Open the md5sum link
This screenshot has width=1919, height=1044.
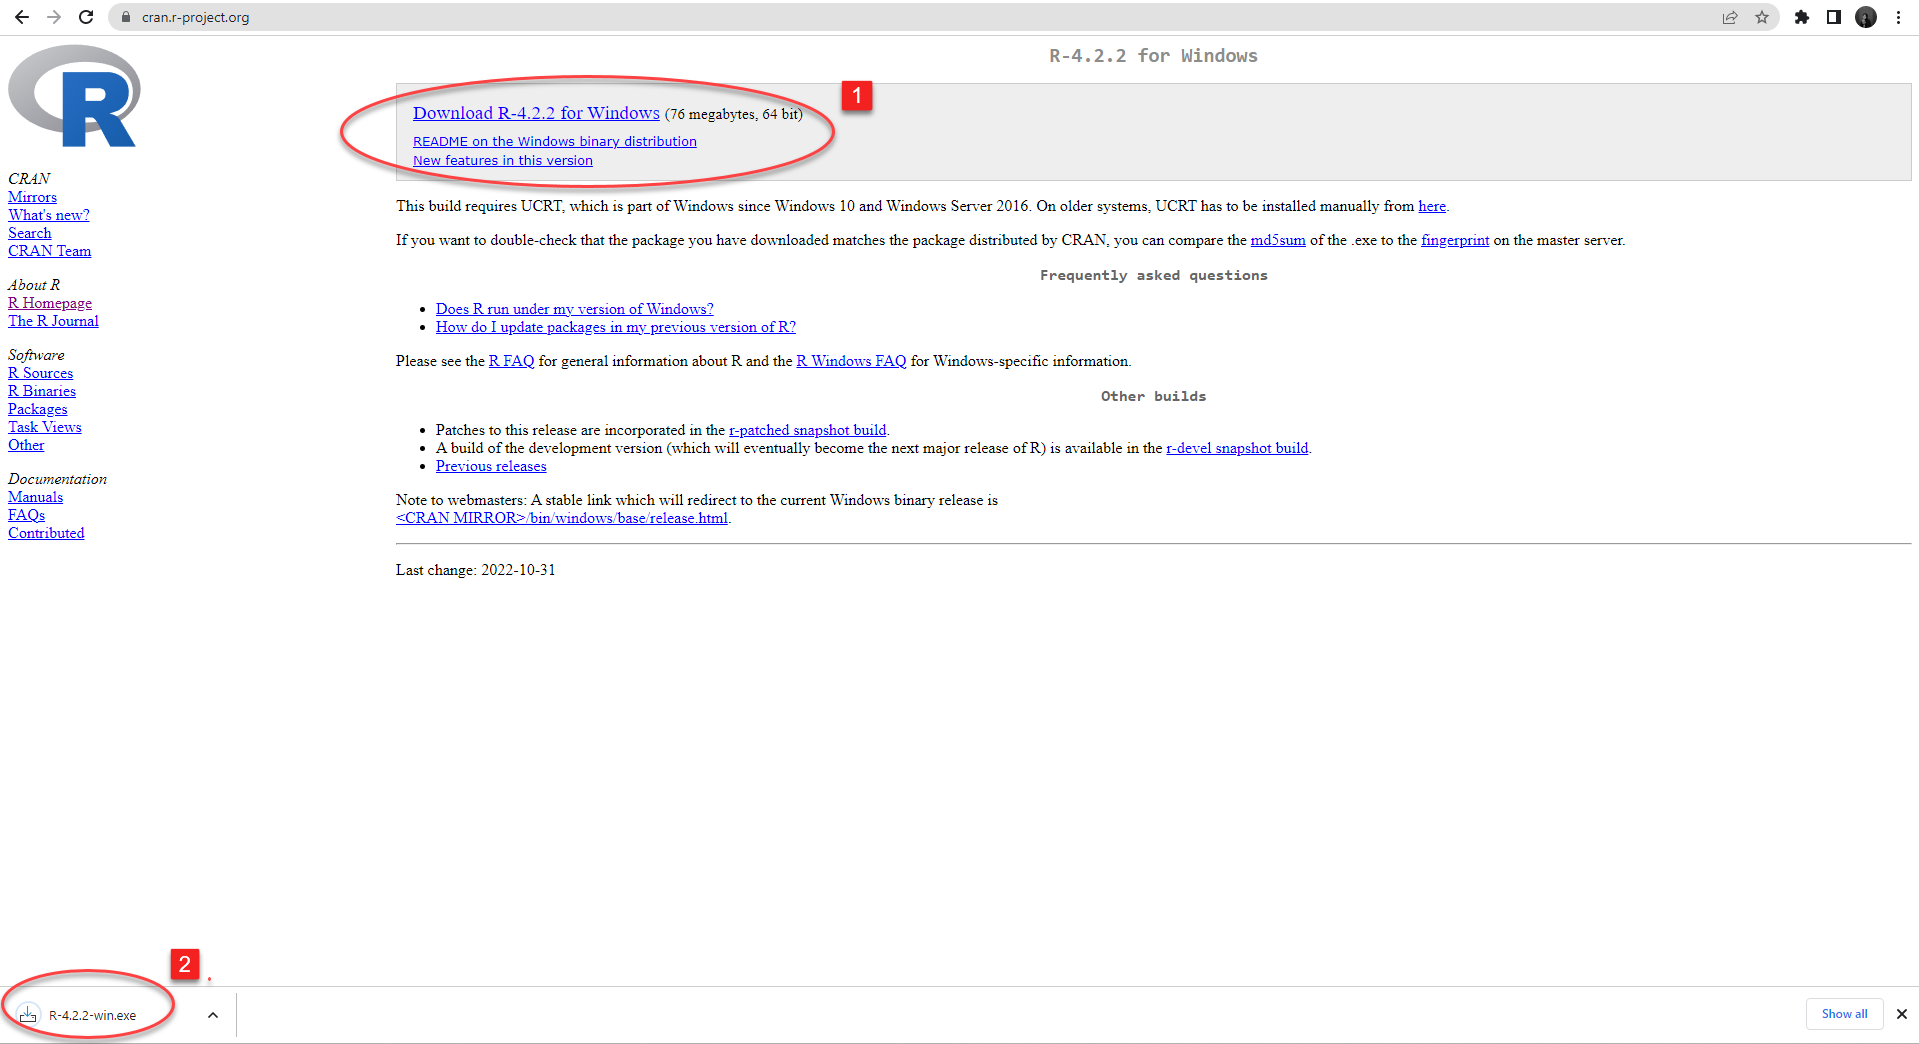click(x=1277, y=240)
